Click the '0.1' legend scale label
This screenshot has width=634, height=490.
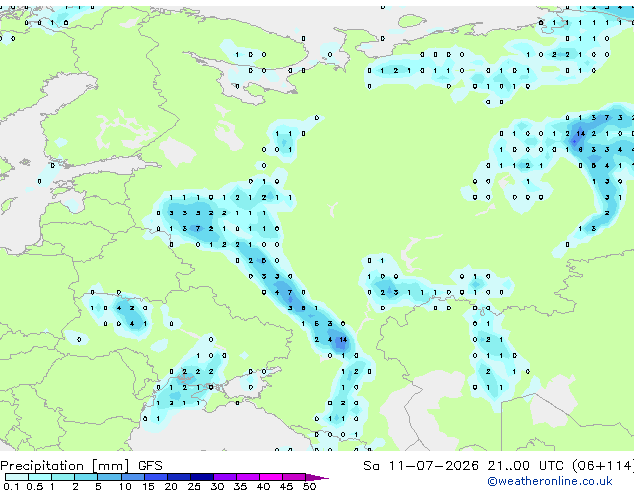11,486
